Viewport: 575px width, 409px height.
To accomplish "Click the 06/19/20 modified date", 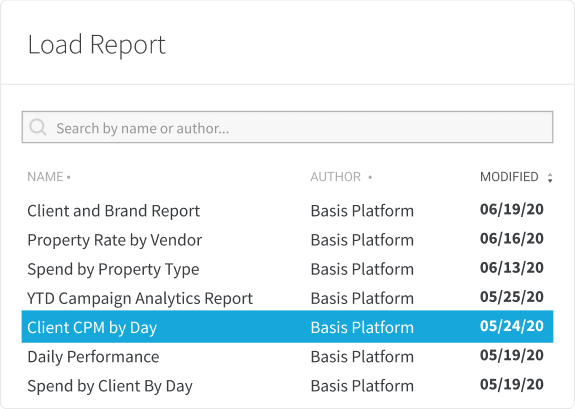I will (512, 209).
